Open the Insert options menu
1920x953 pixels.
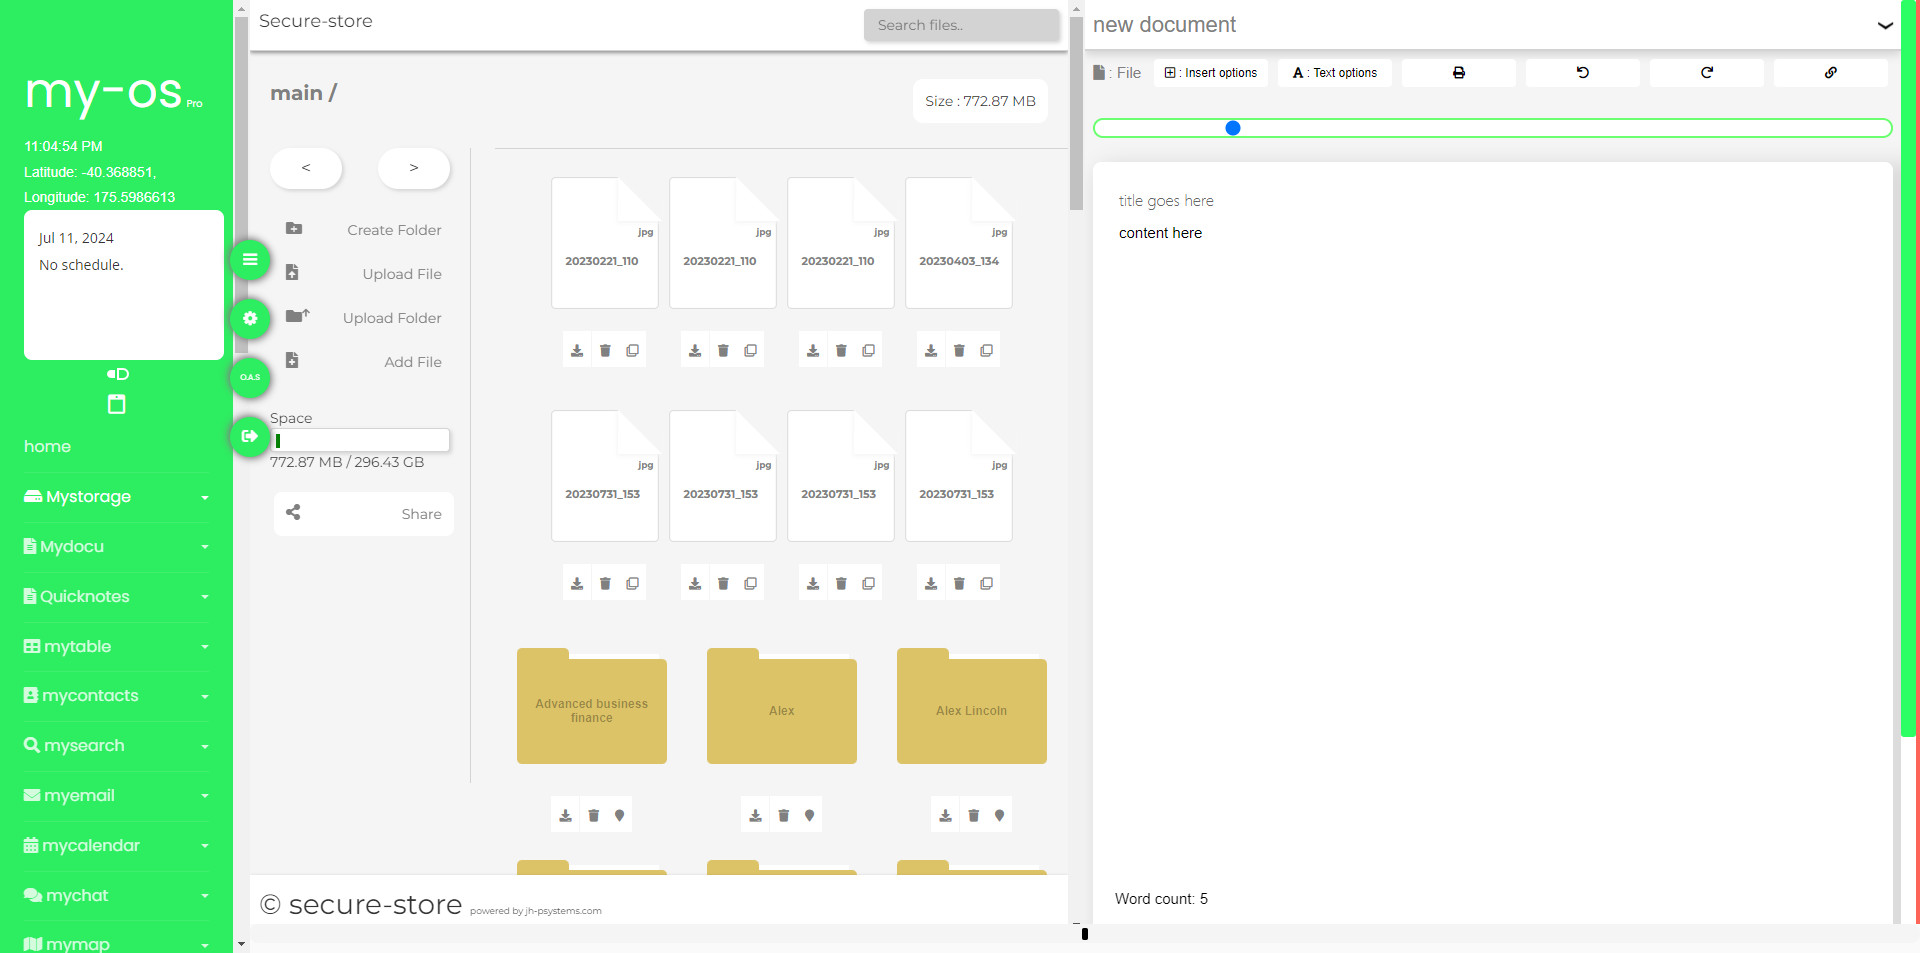(1211, 73)
